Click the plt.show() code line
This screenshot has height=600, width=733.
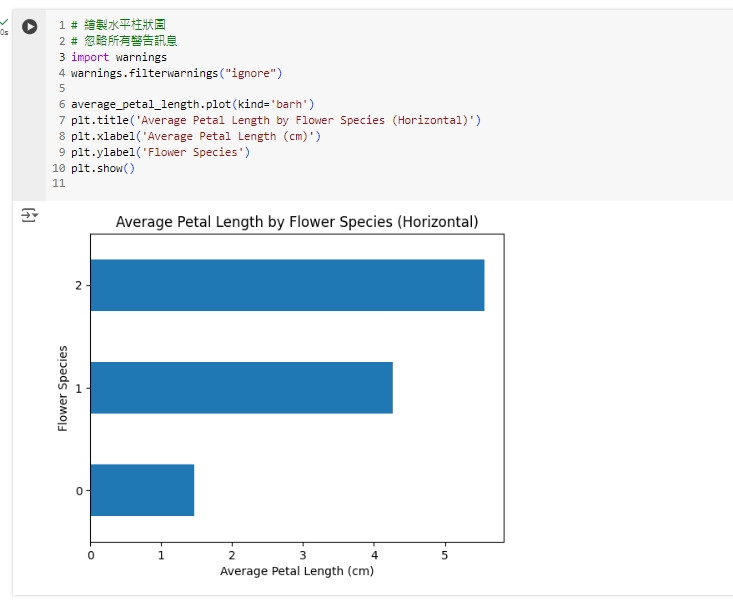[x=102, y=168]
